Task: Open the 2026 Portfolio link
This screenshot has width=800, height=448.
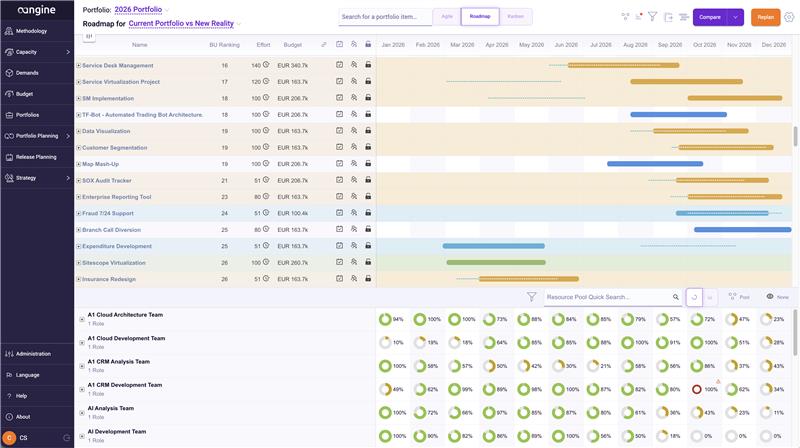Action: point(138,9)
